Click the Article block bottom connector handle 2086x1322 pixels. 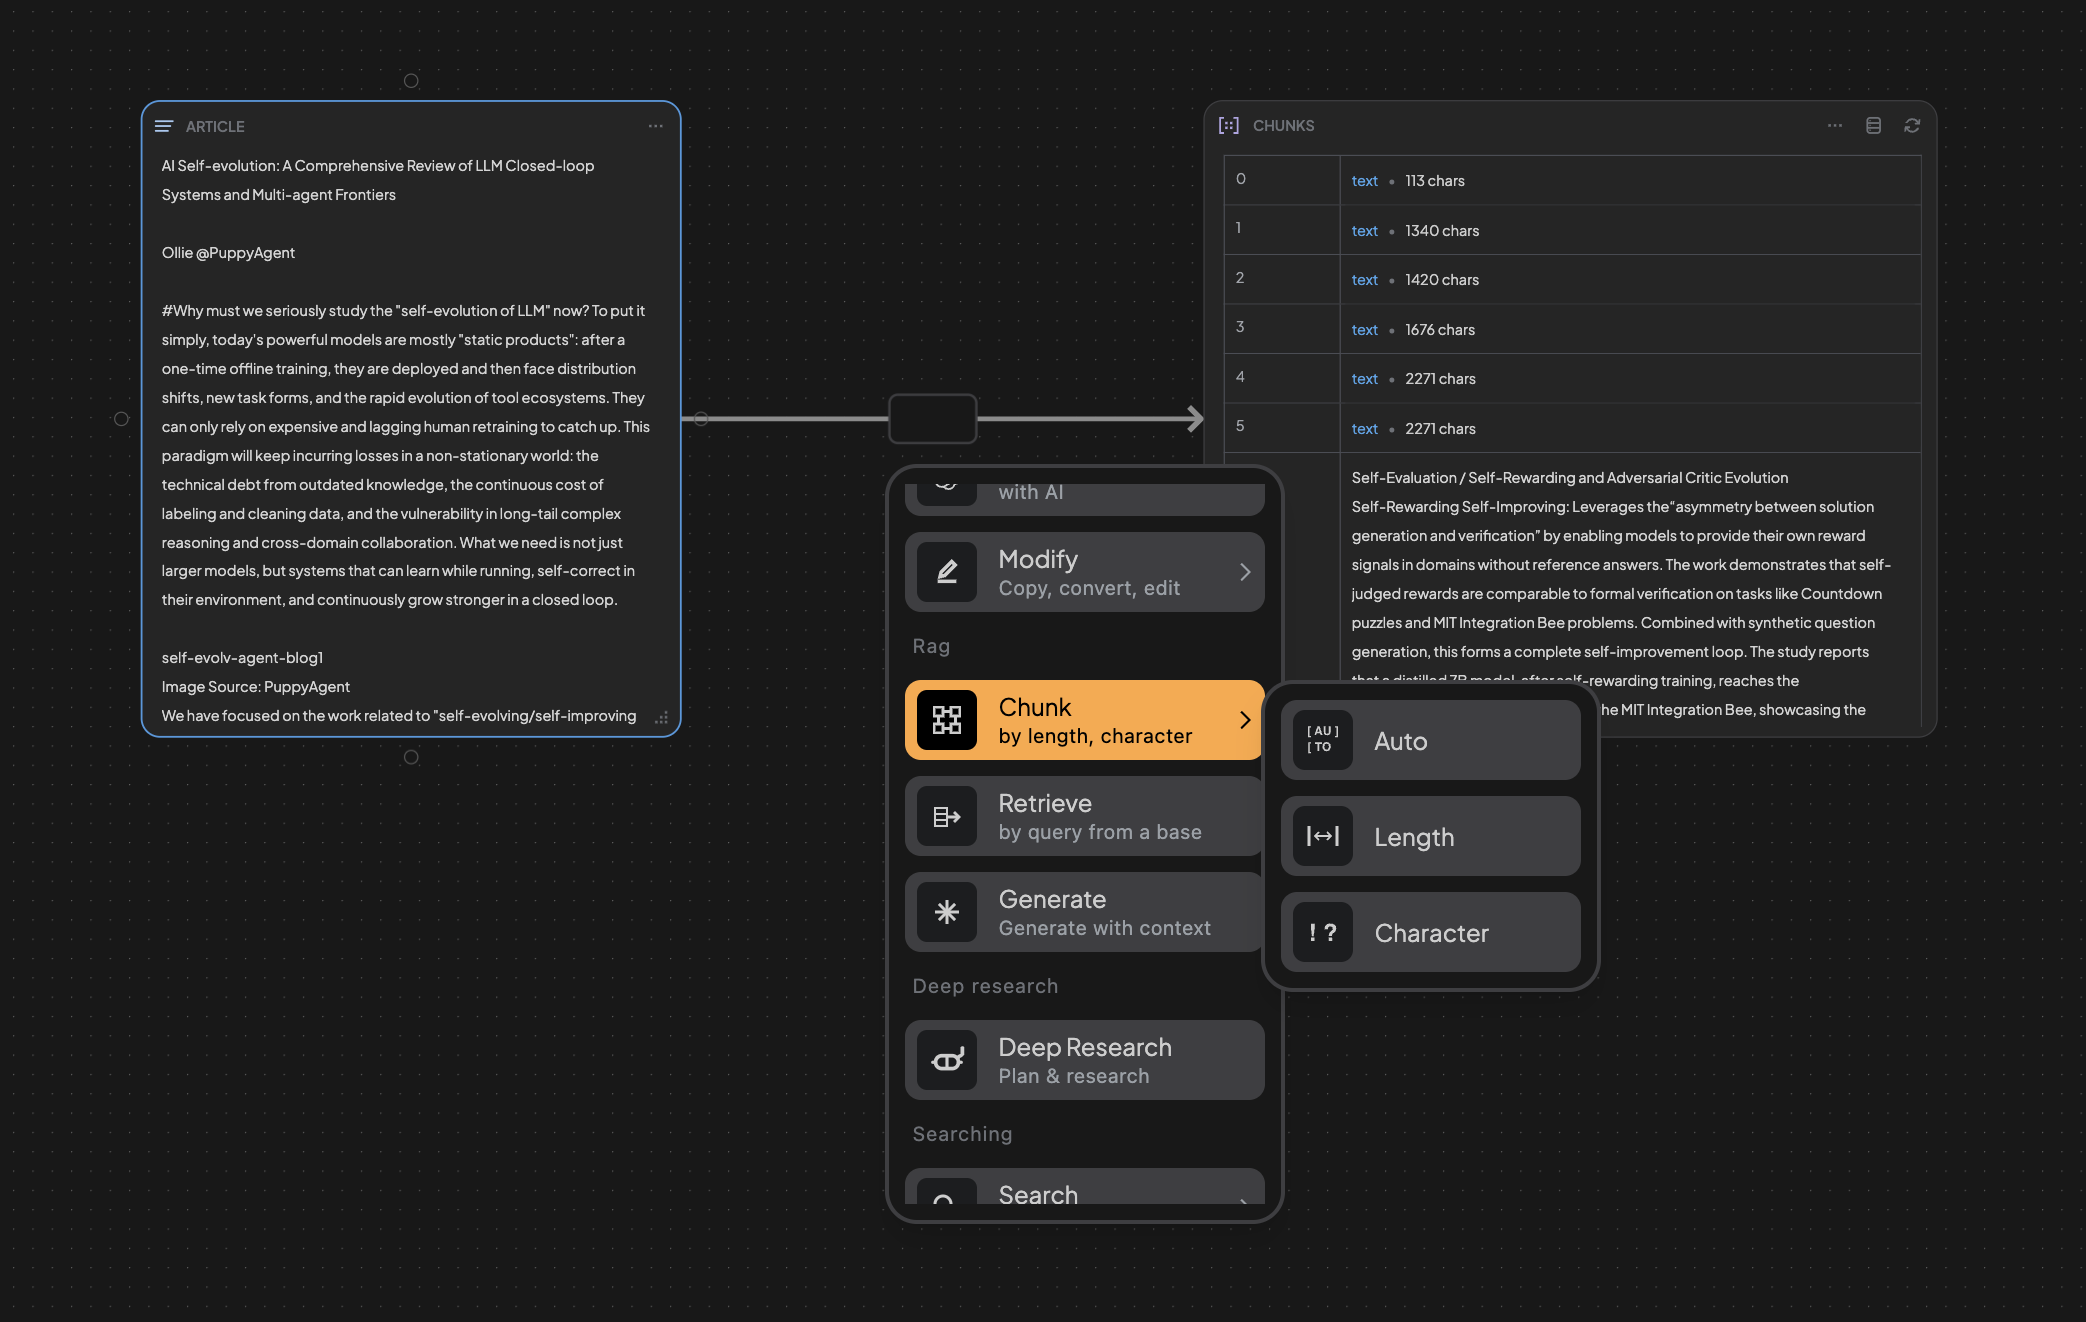click(x=411, y=757)
